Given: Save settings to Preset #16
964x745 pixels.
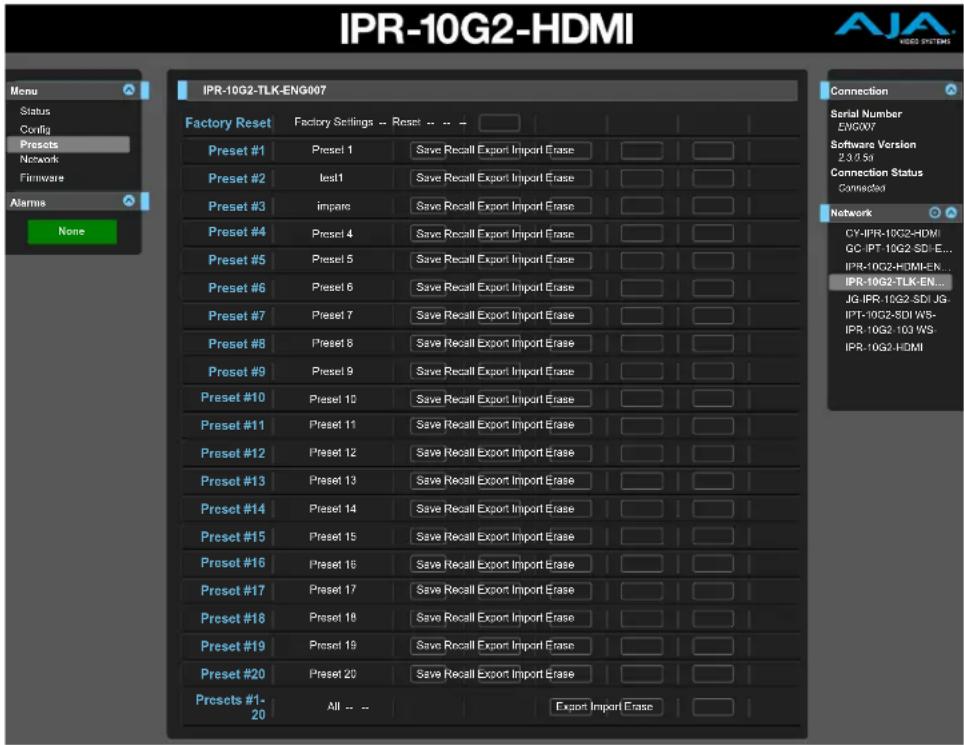Looking at the screenshot, I should [x=429, y=564].
